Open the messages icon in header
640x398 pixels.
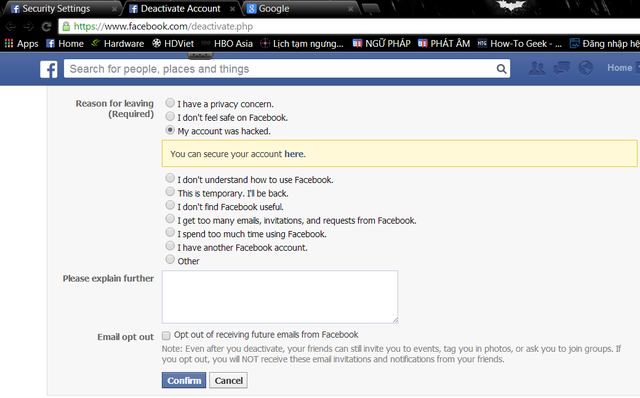click(x=561, y=68)
